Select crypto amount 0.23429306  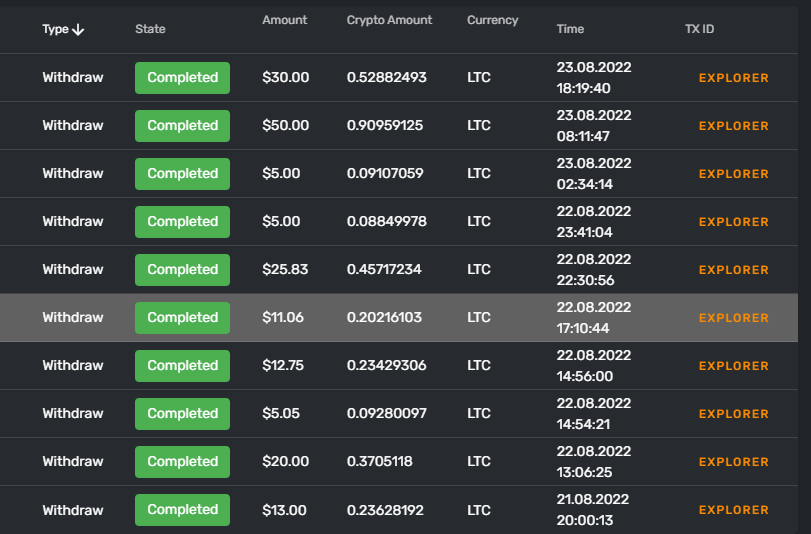click(x=387, y=366)
